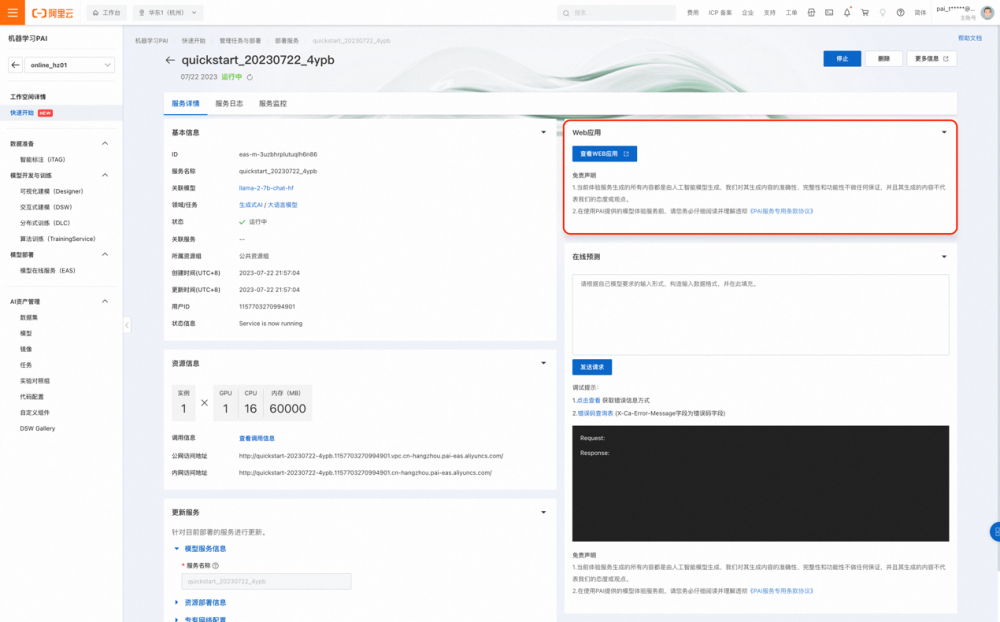The image size is (1000, 622).
Task: Go back using arrow next to quickstart title
Action: (170, 60)
